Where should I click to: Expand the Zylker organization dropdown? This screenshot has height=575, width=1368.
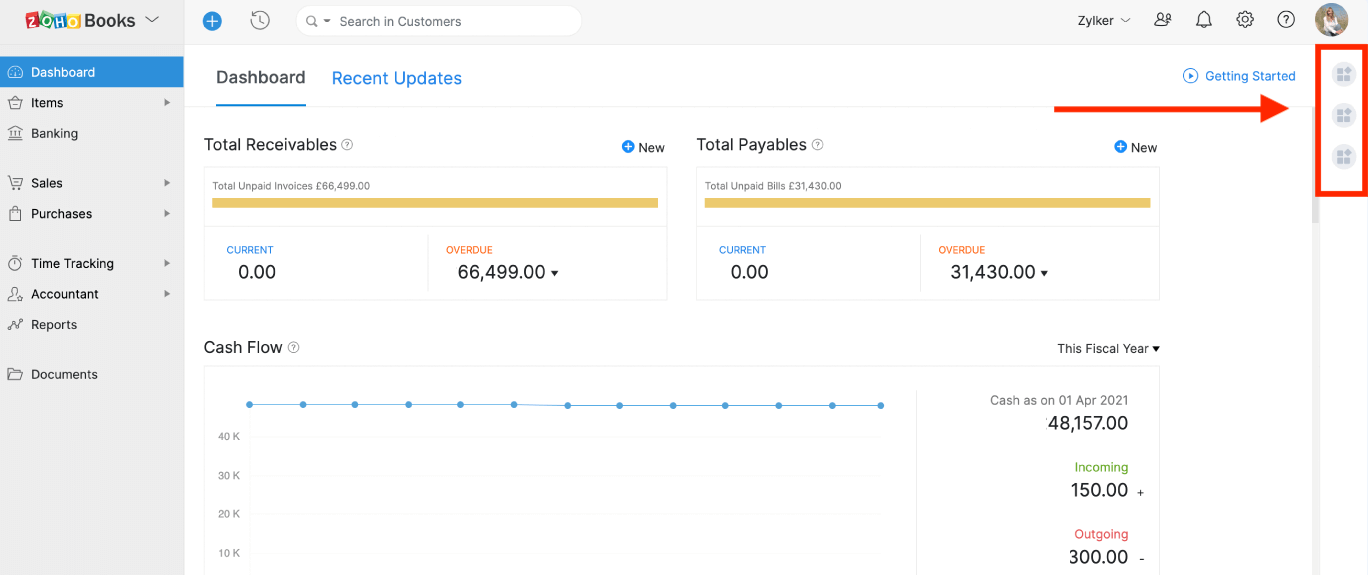[1104, 21]
